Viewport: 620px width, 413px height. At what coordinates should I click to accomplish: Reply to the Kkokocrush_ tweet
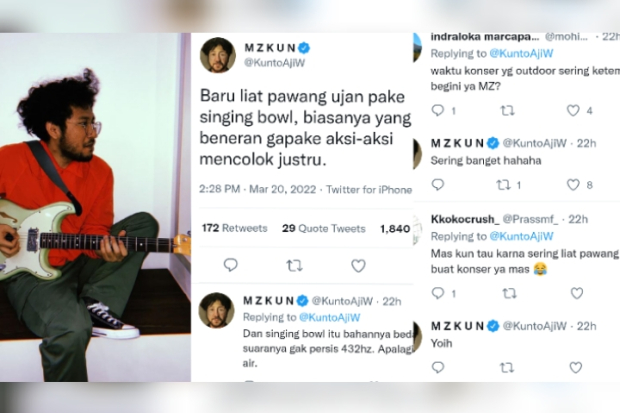[x=438, y=293]
